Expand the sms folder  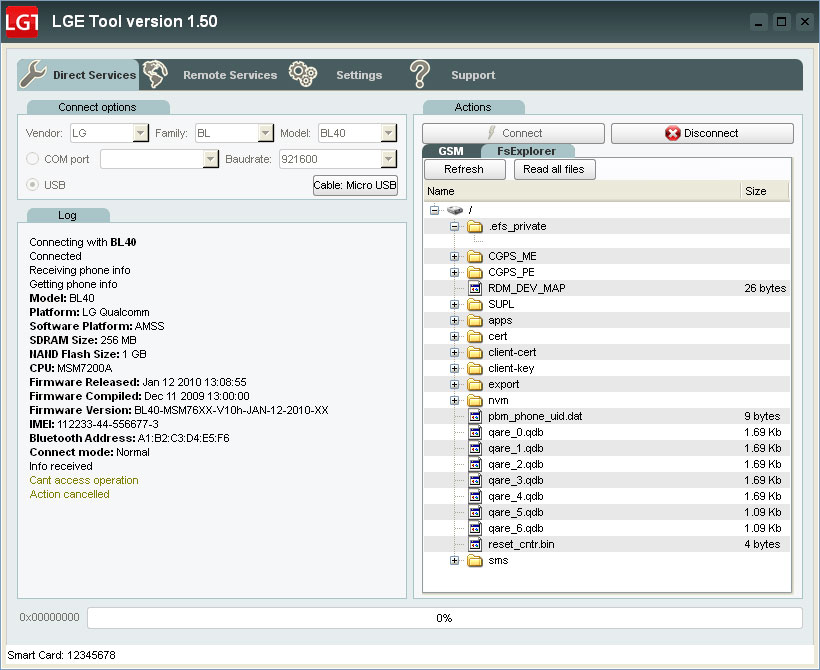point(454,561)
